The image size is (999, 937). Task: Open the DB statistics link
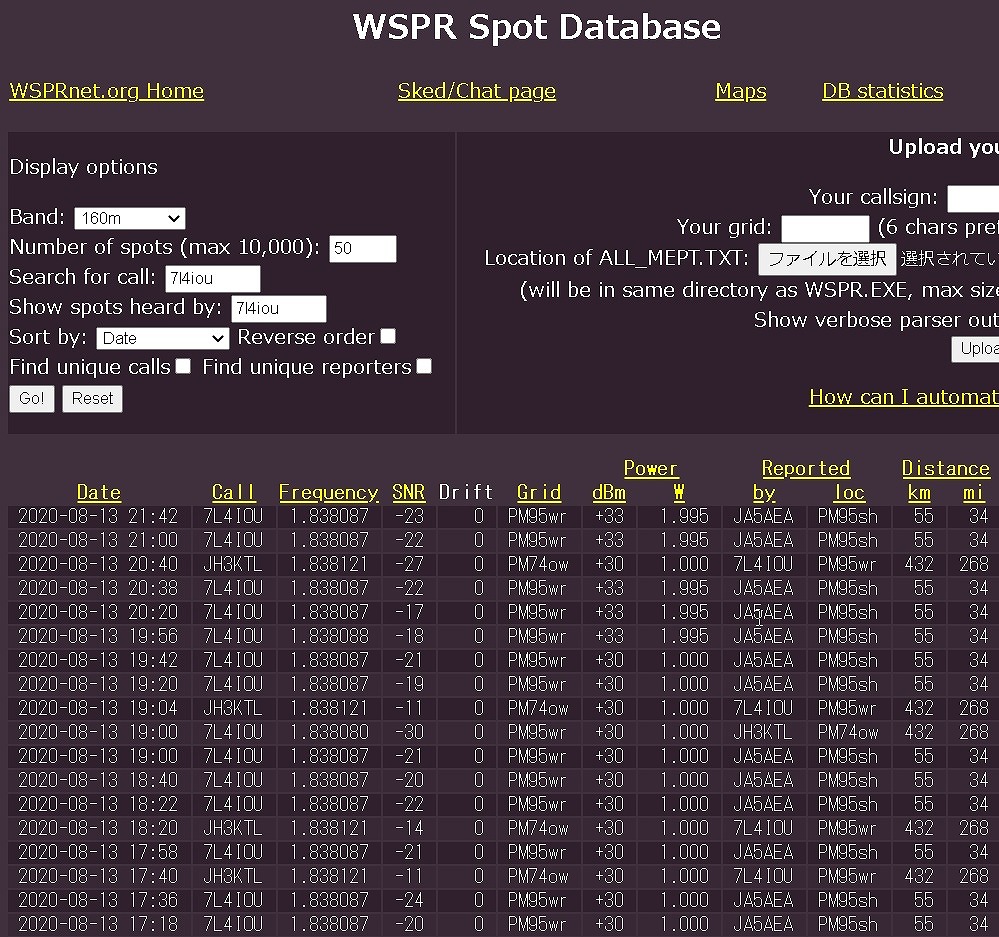coord(882,91)
